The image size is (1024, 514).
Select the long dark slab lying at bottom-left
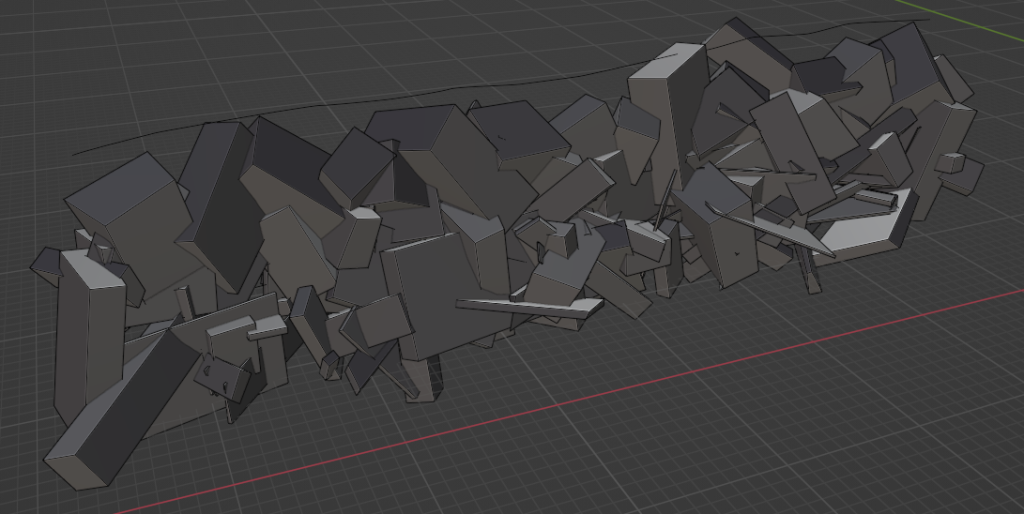coord(121,410)
